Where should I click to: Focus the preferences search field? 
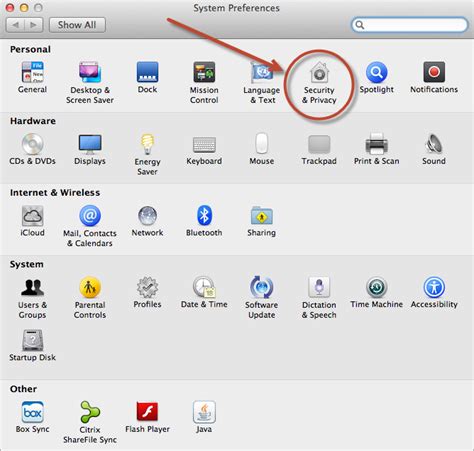[409, 25]
